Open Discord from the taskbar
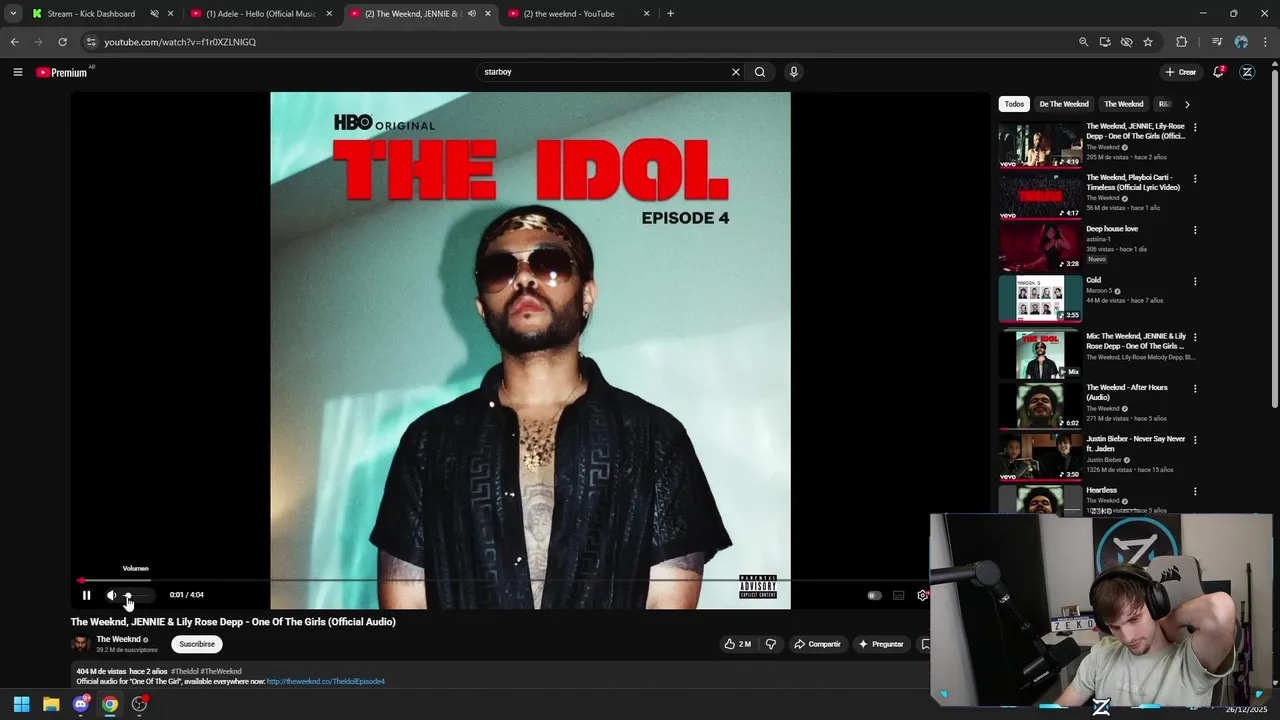 click(81, 704)
